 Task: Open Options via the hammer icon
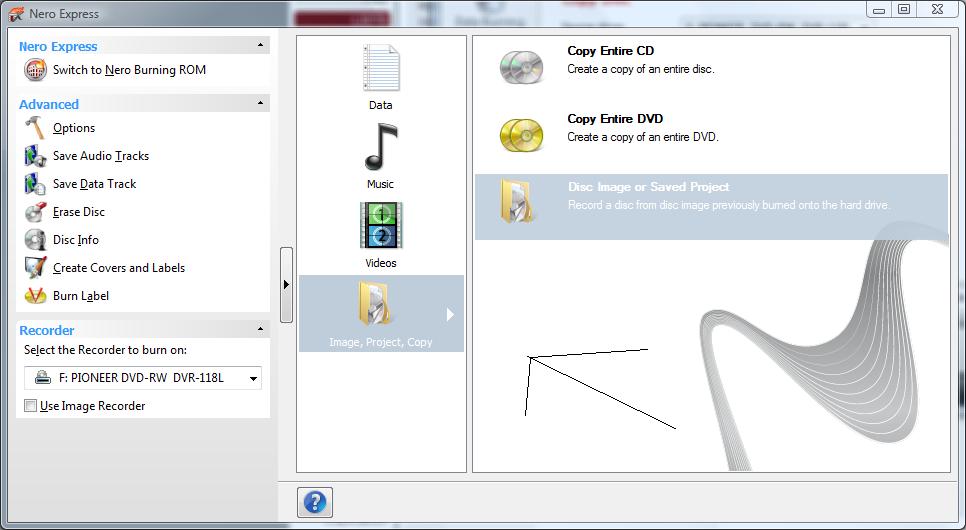coord(35,128)
